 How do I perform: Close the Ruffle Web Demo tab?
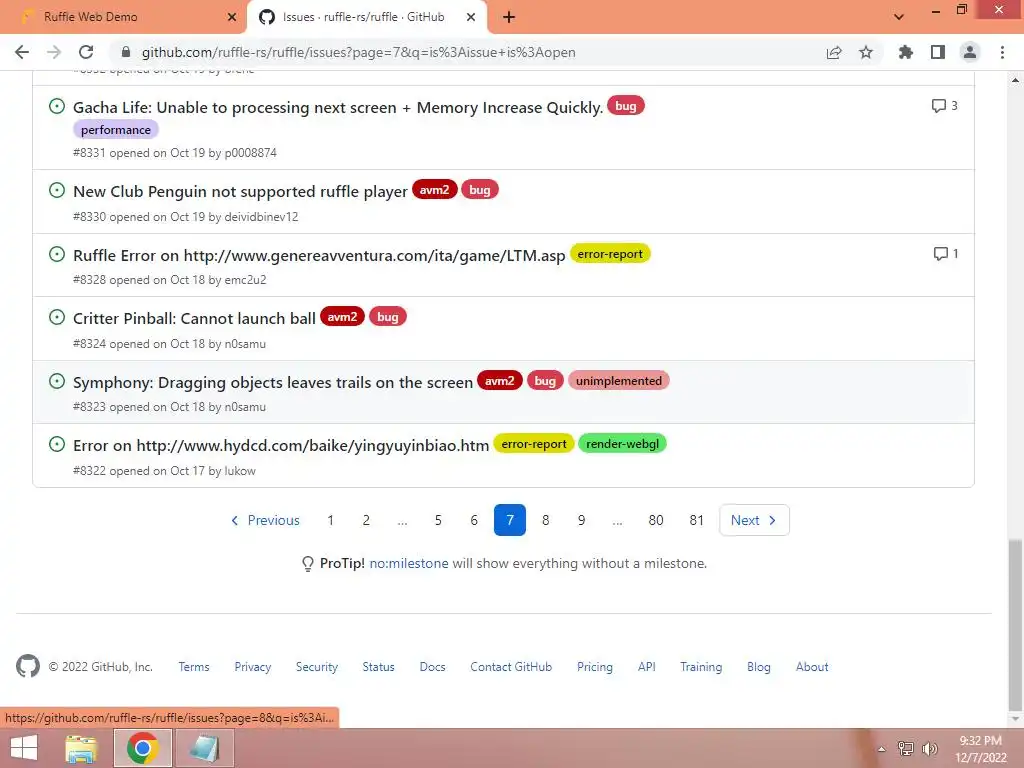click(x=232, y=17)
